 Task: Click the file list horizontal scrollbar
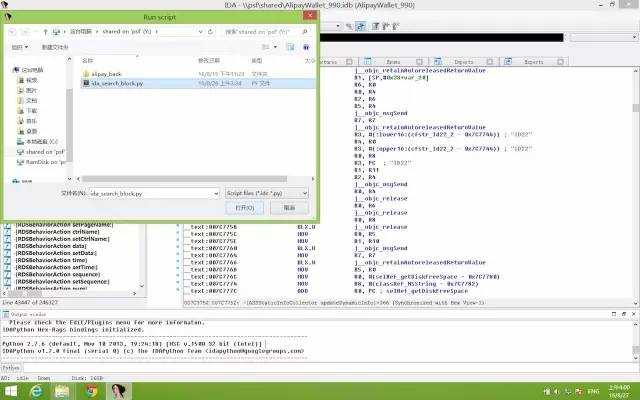[184, 179]
